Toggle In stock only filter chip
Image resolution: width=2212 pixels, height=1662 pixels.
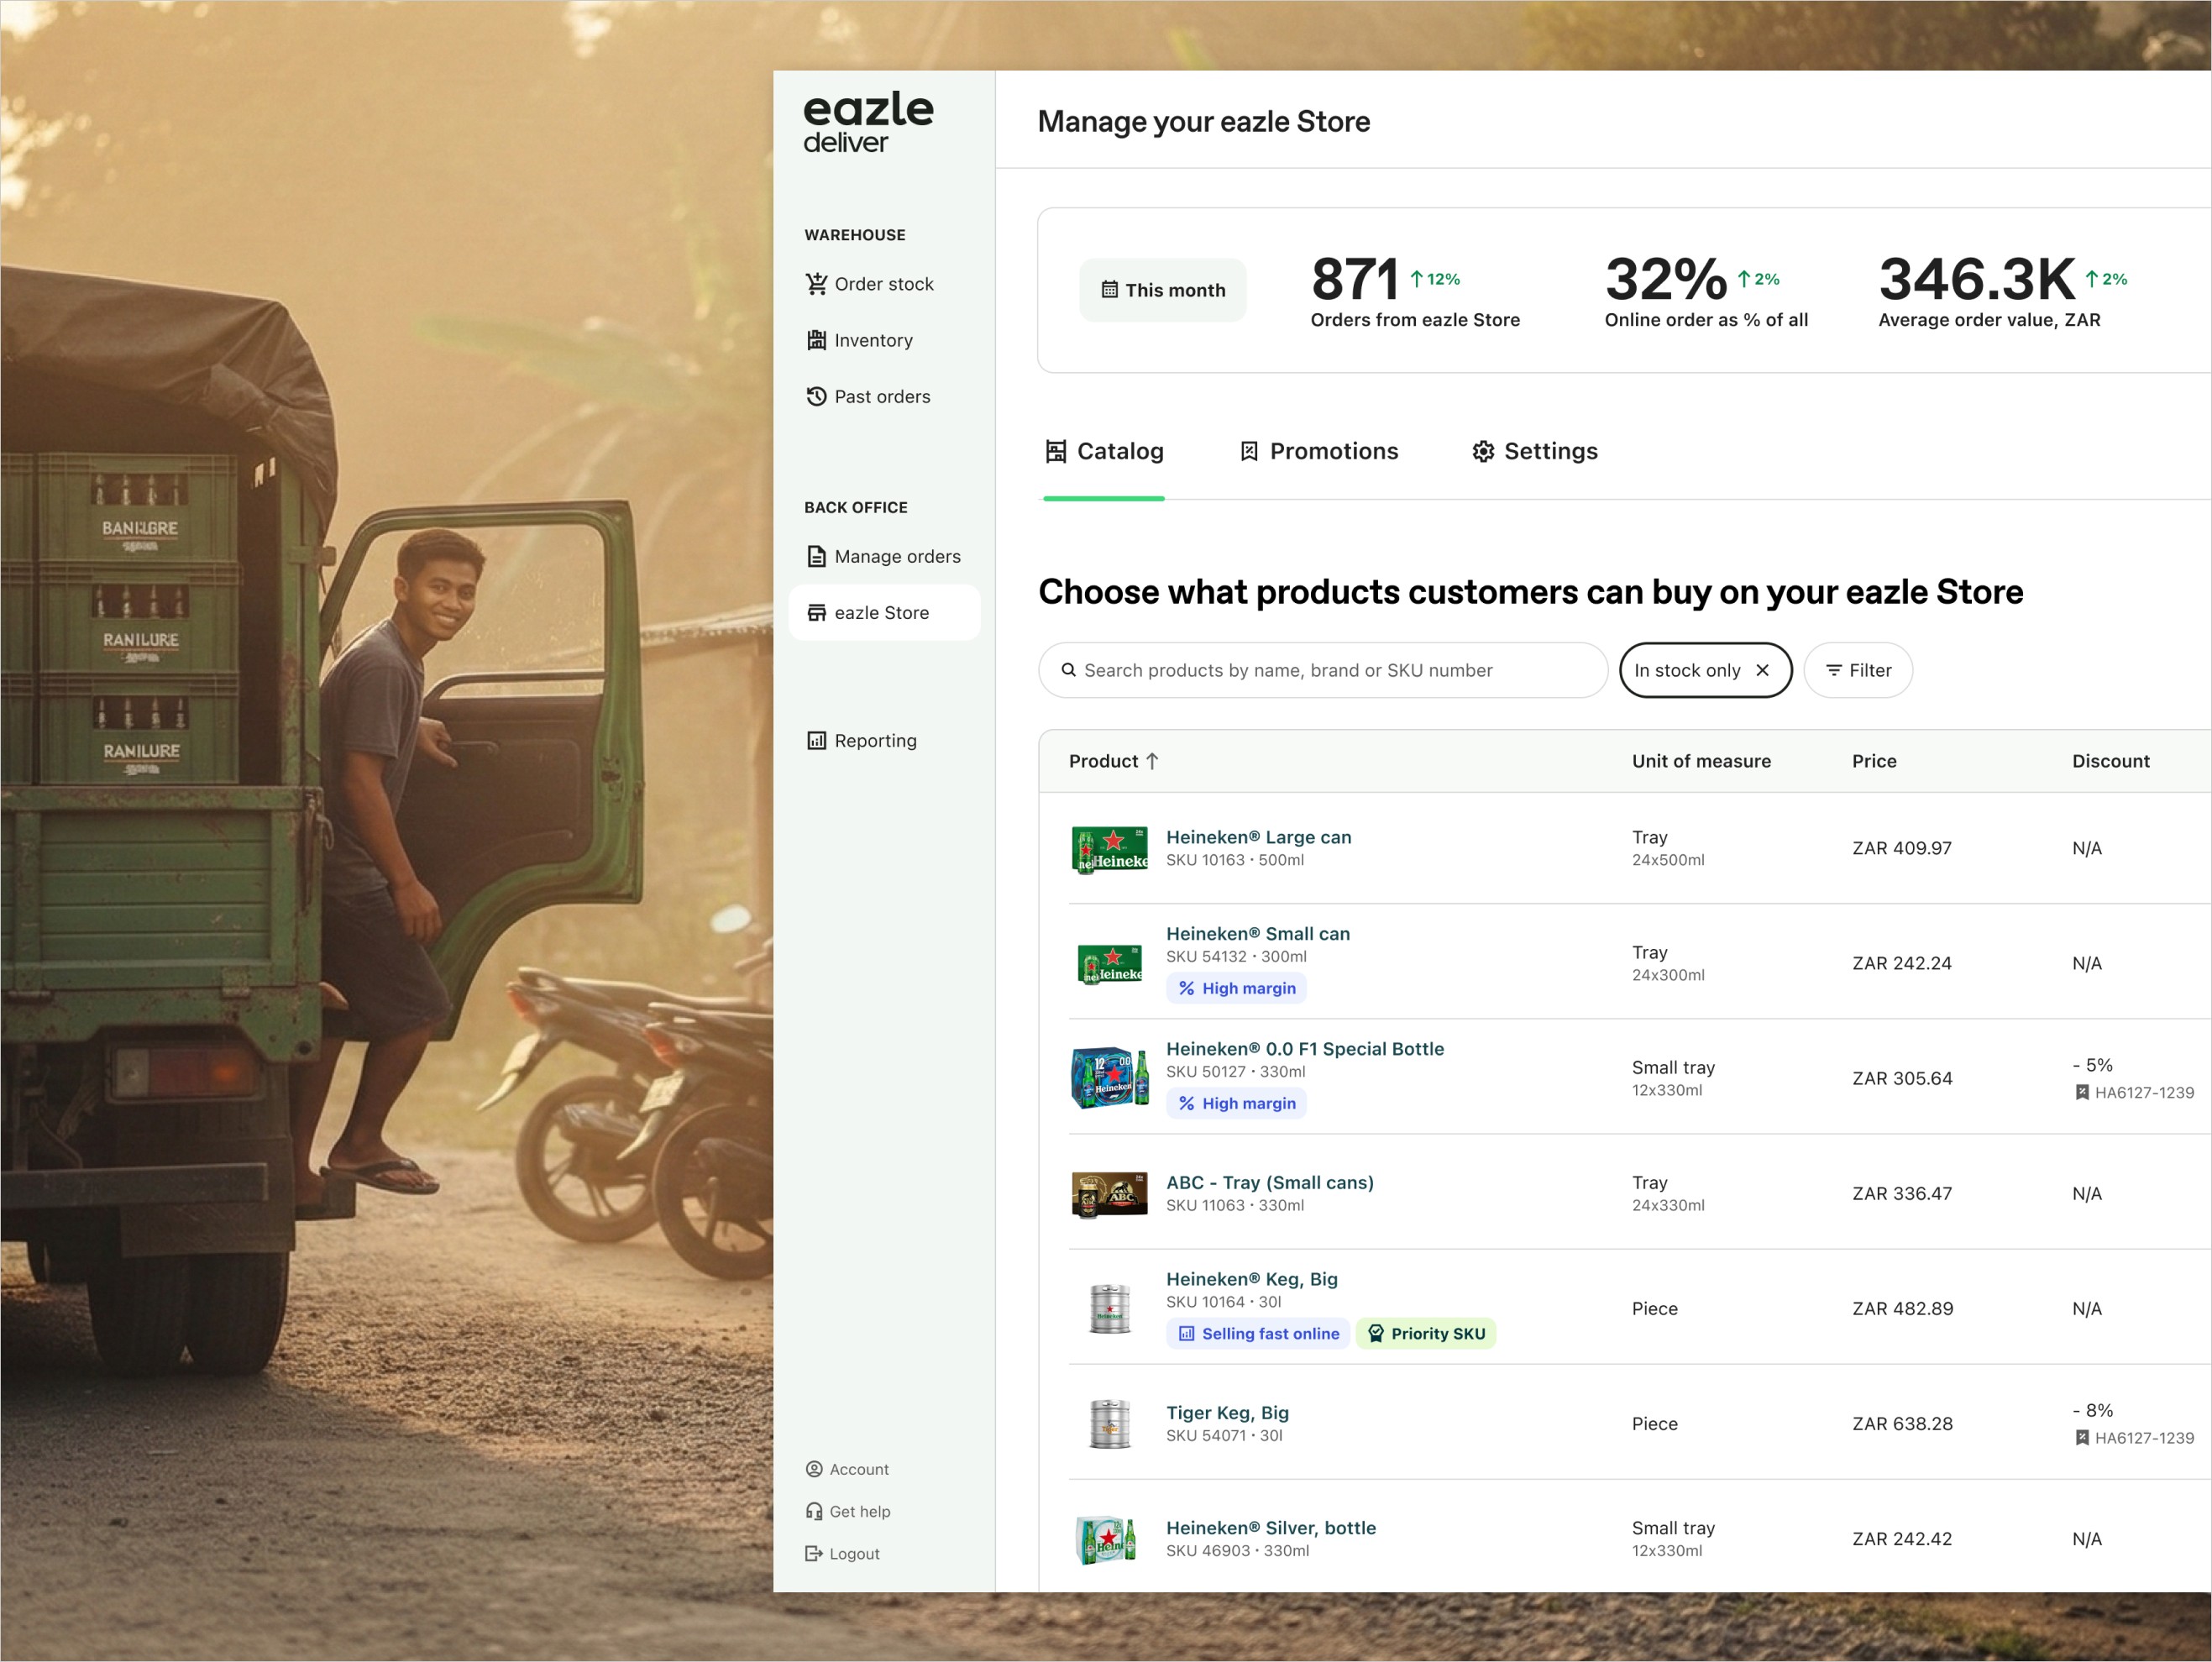(x=1686, y=670)
